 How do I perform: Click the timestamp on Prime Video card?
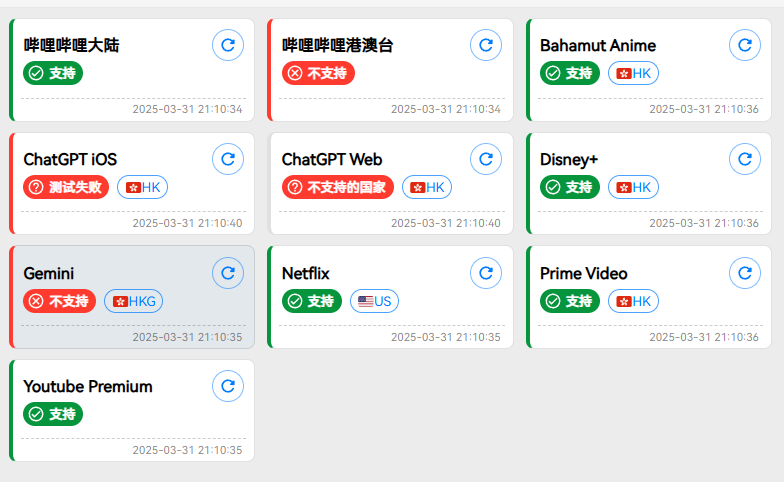pos(704,337)
